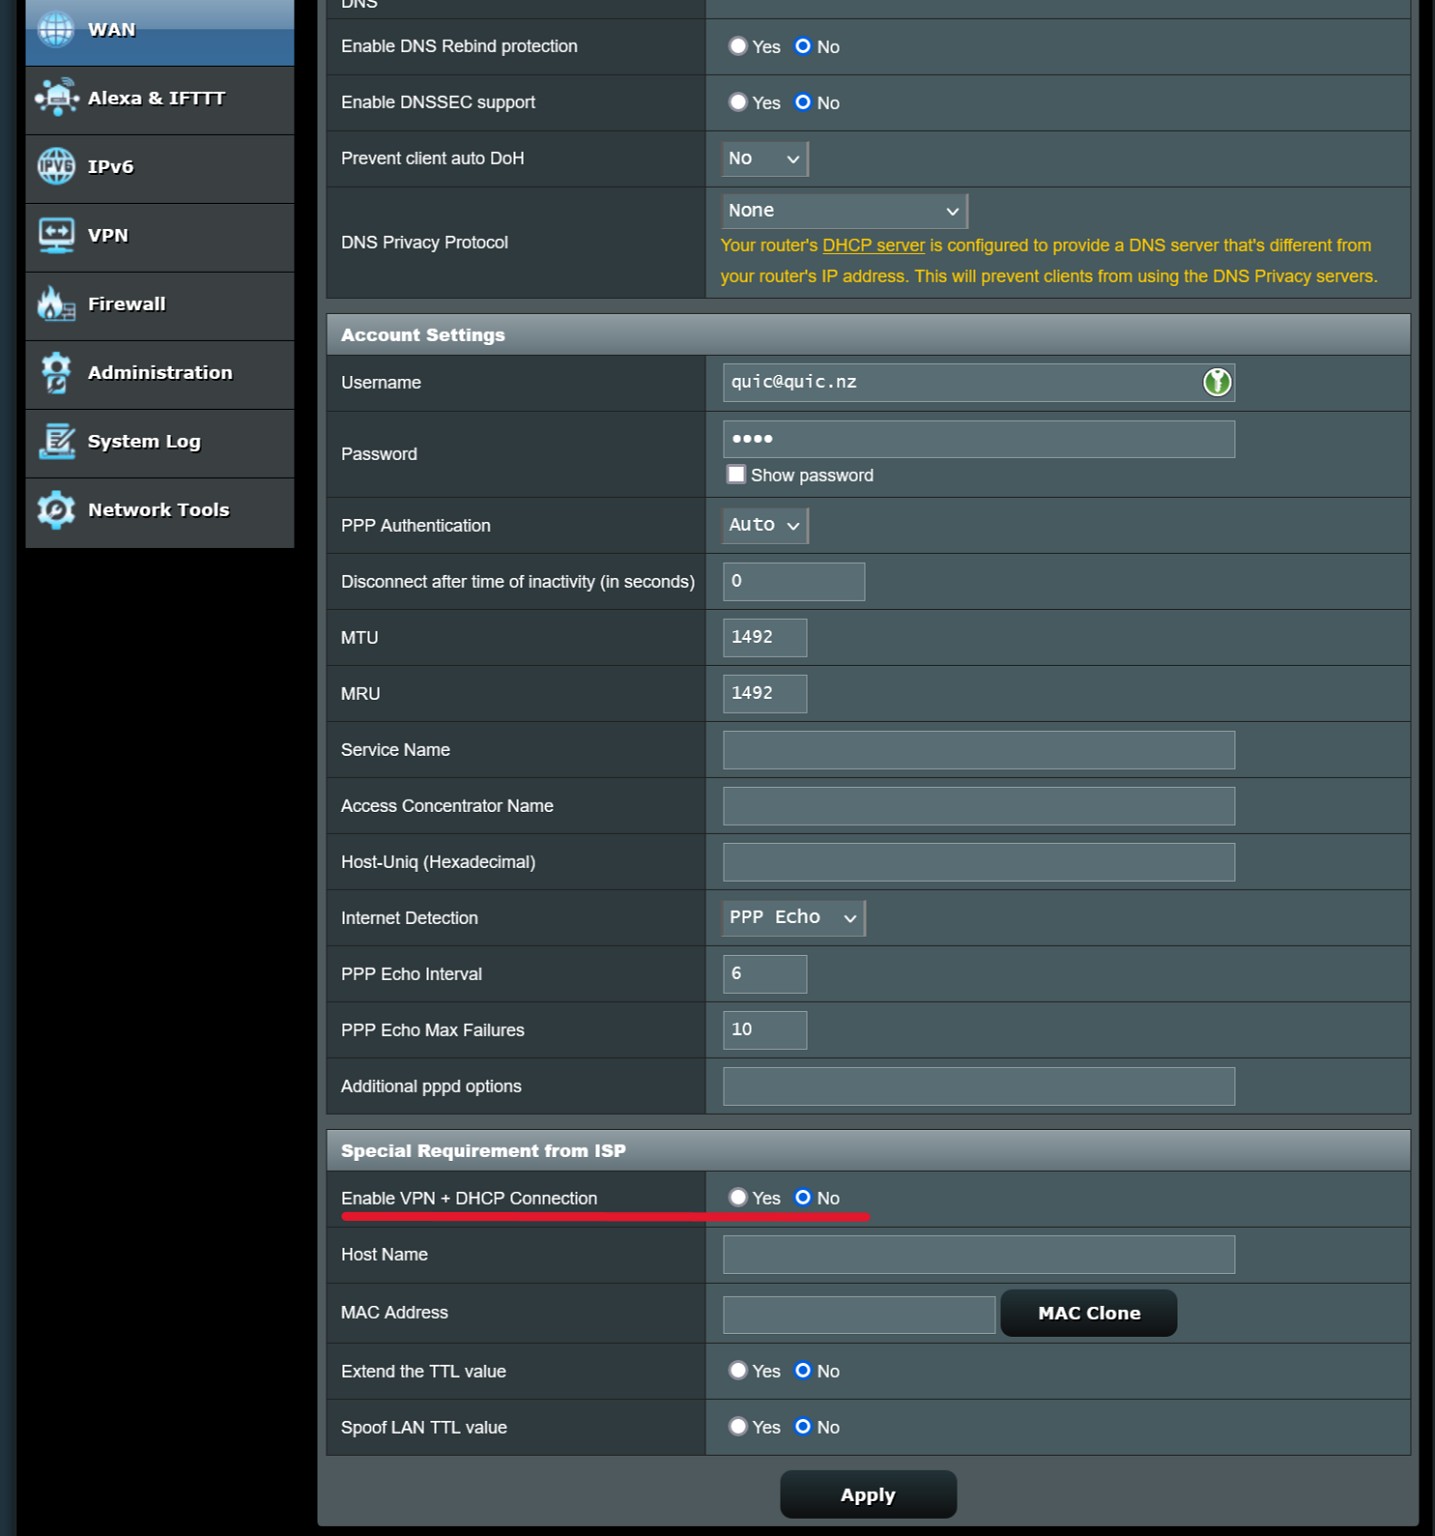Click the Administration gear icon
Image resolution: width=1435 pixels, height=1536 pixels.
coord(56,373)
